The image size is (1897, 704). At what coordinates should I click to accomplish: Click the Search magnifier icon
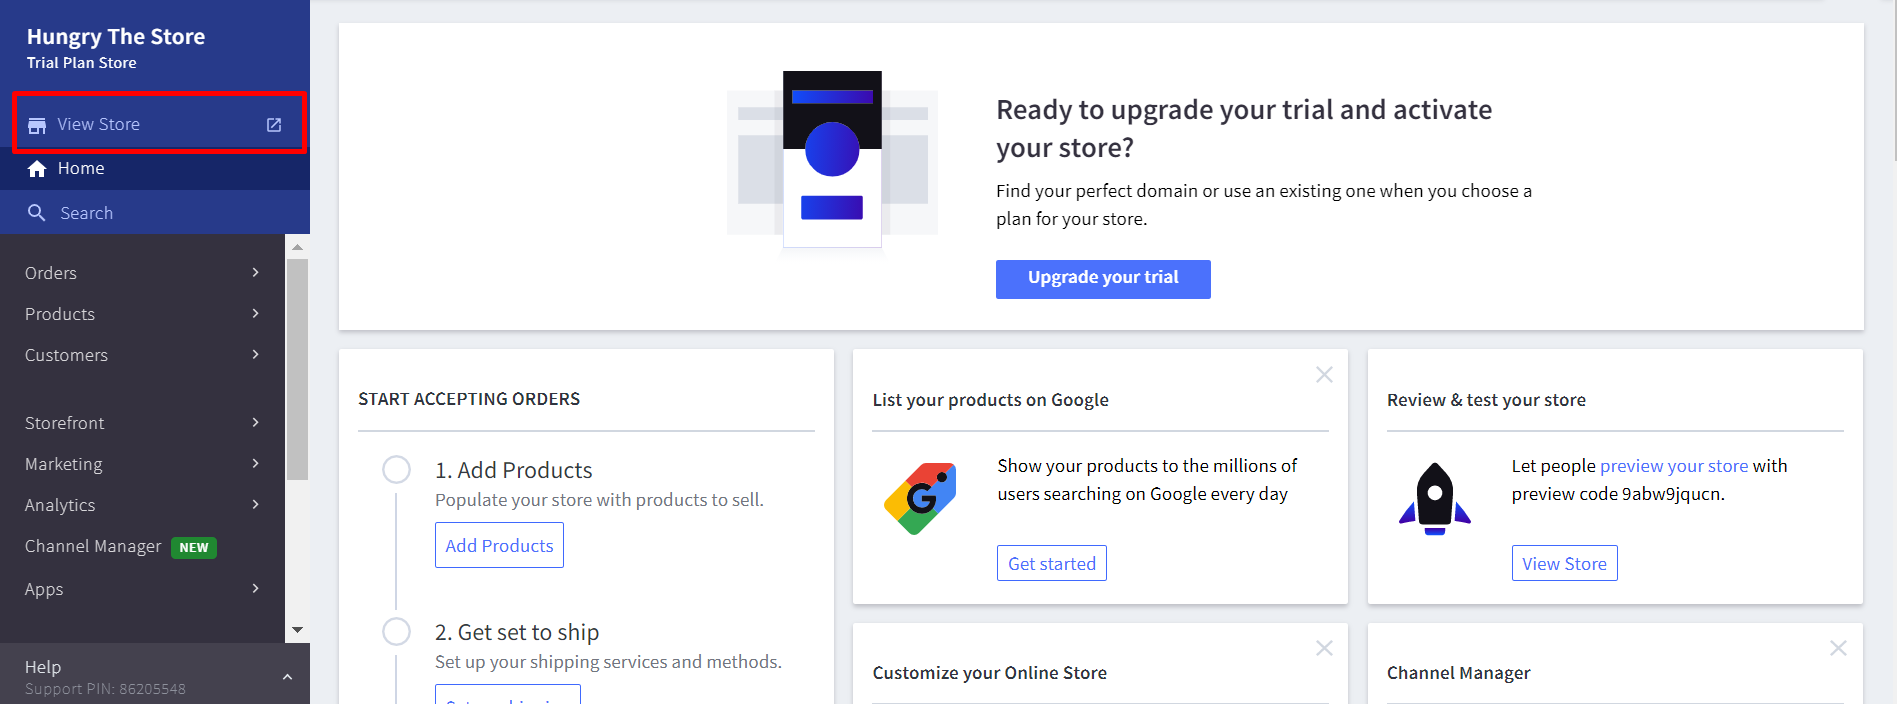pyautogui.click(x=37, y=213)
